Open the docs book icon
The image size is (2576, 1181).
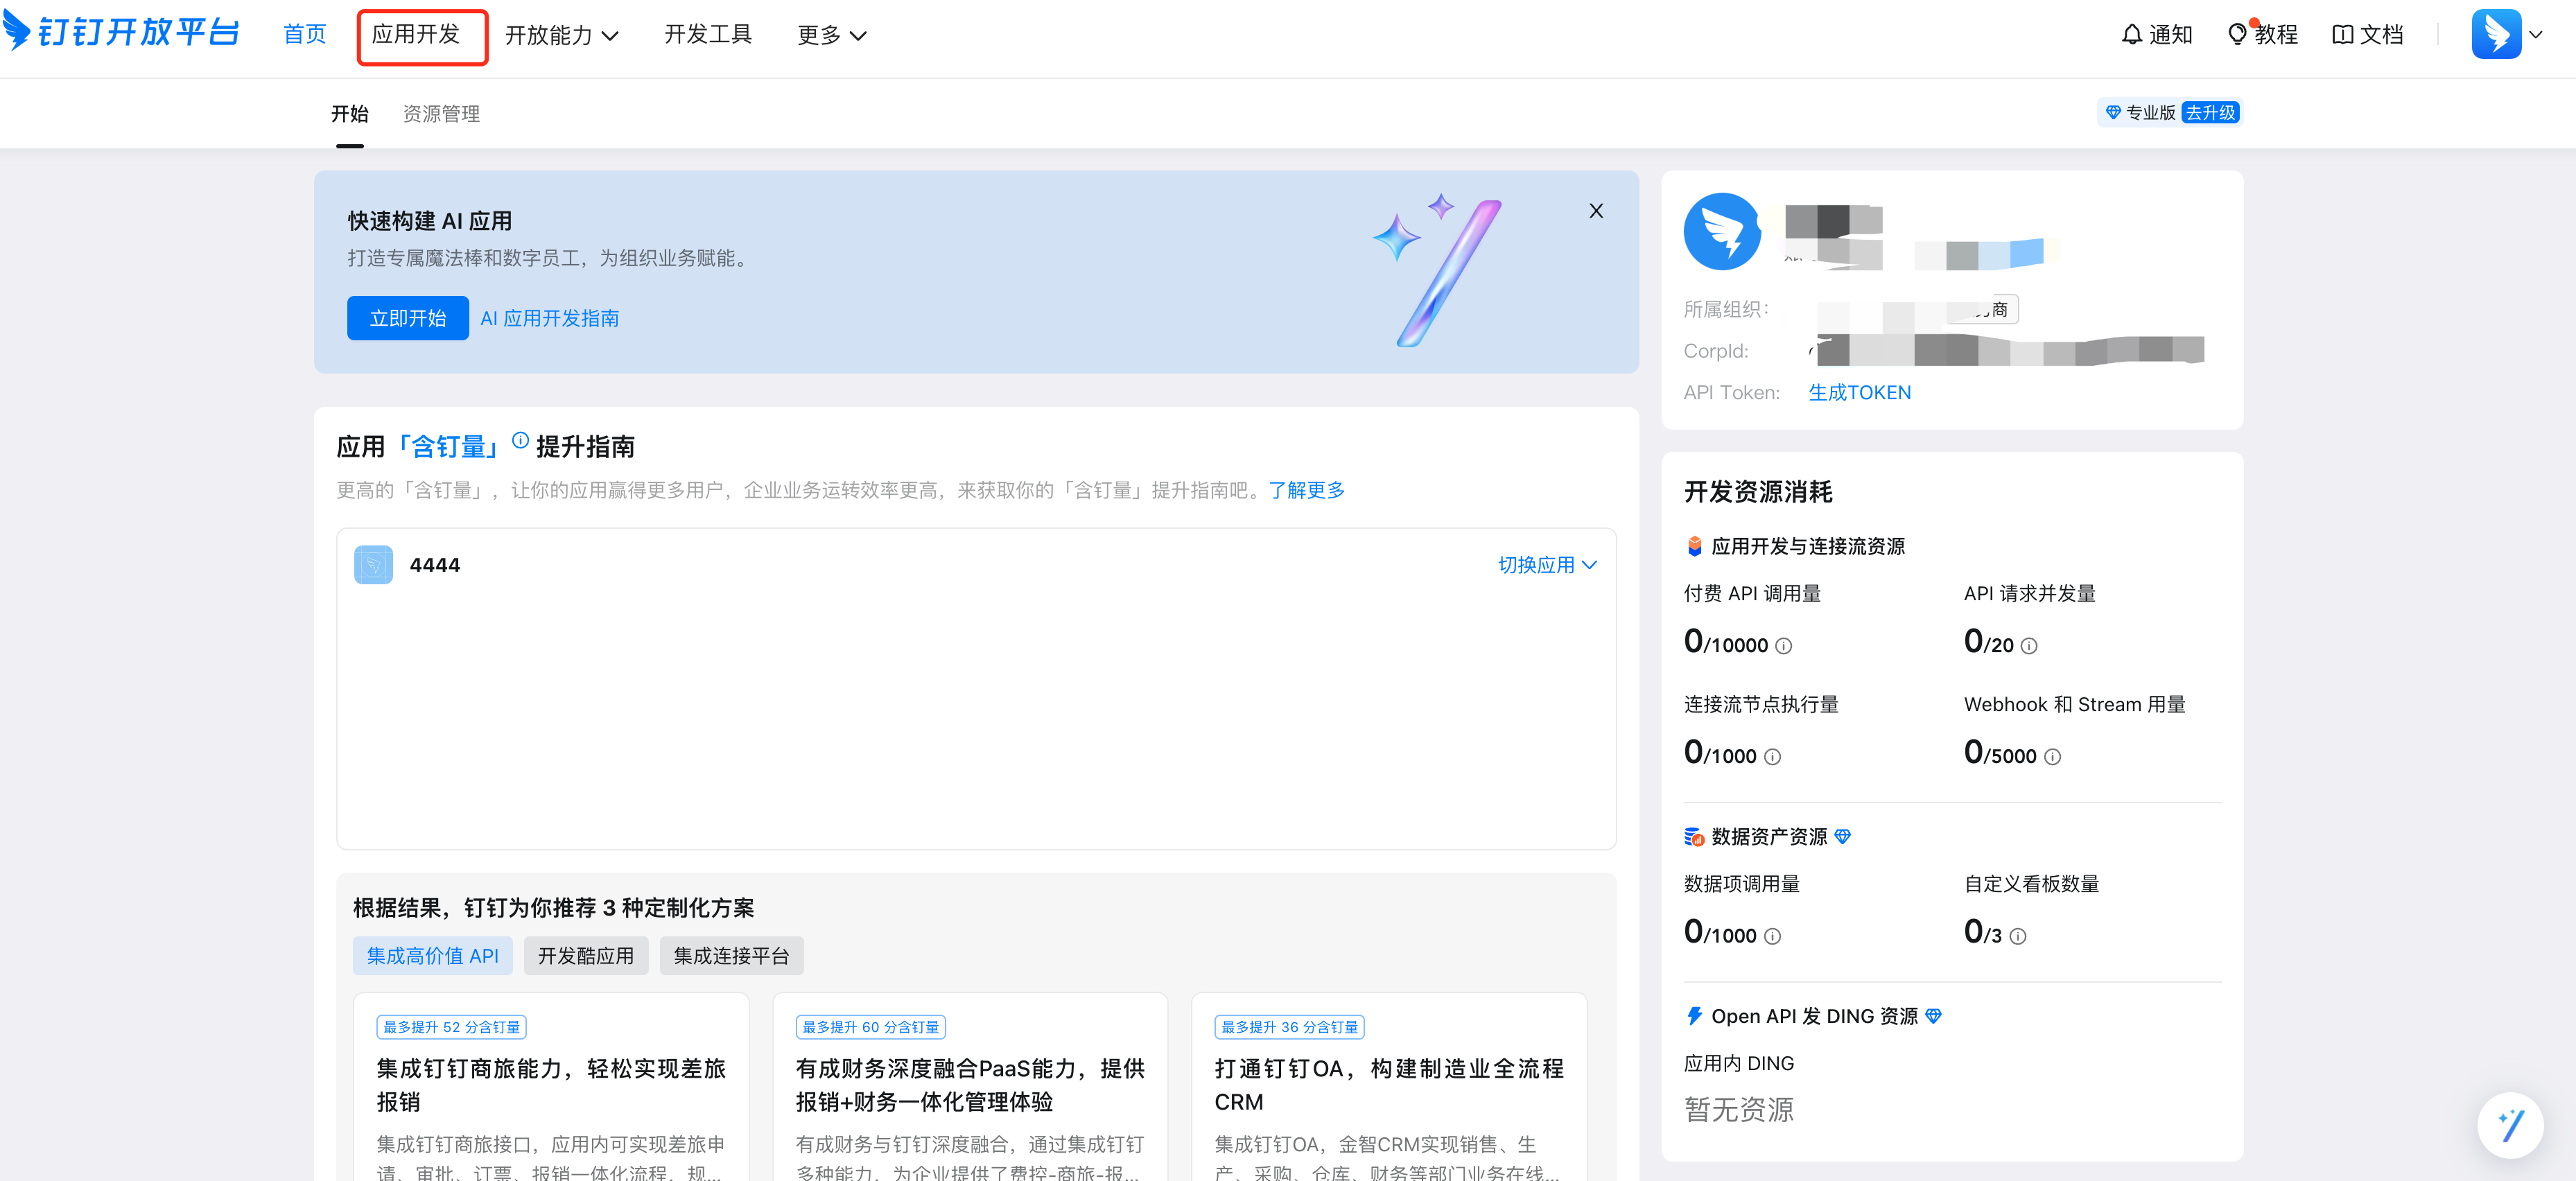pyautogui.click(x=2342, y=35)
